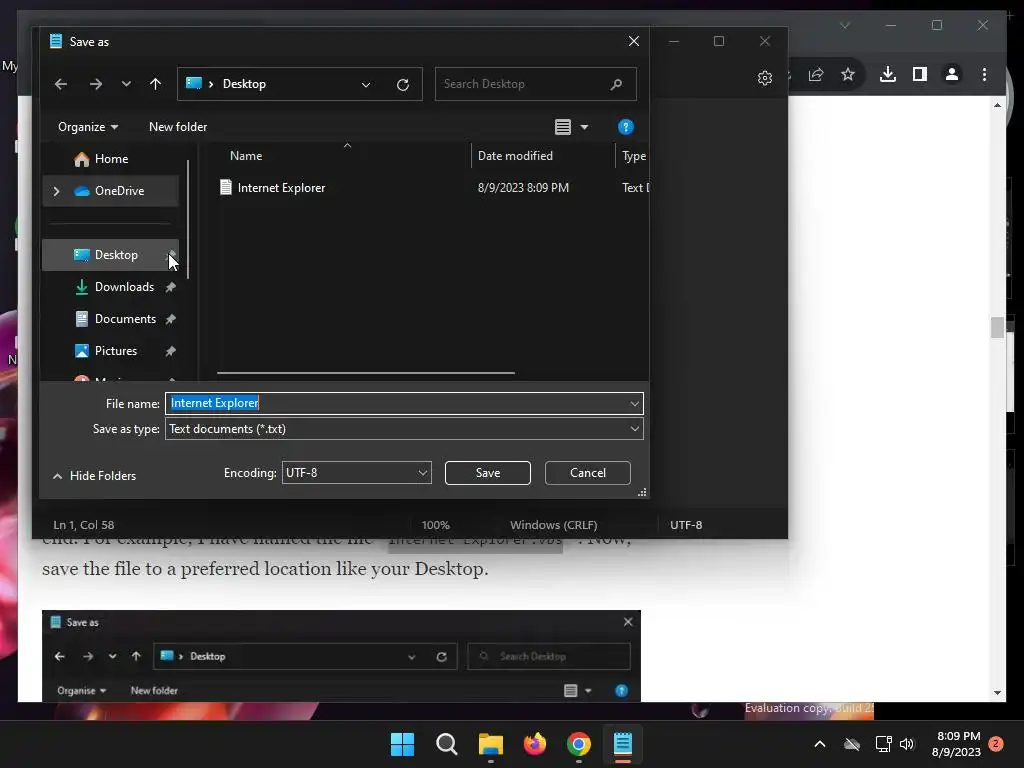
Task: Open taskbar Search
Action: 447,744
